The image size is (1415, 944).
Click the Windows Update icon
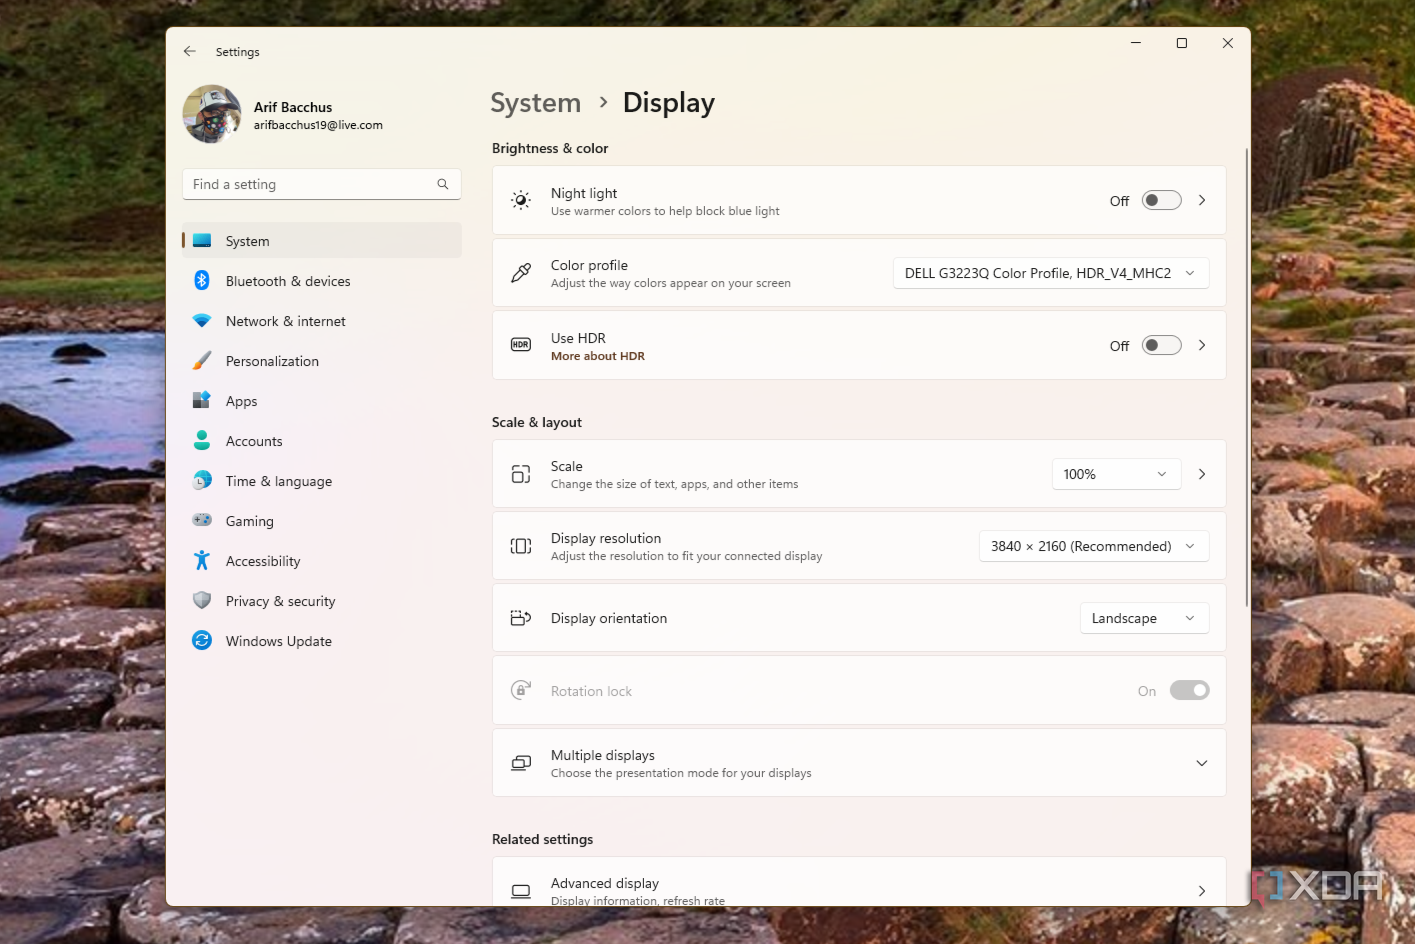[x=202, y=640]
